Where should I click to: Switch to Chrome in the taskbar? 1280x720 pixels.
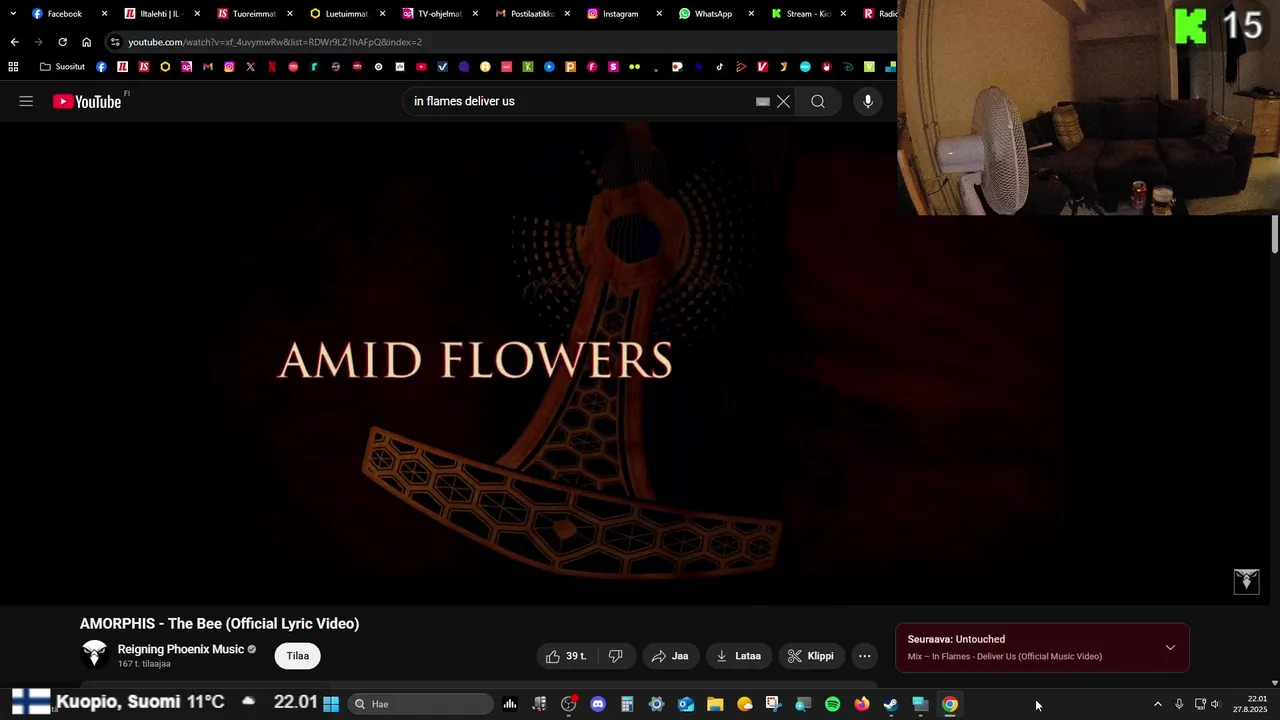click(950, 704)
